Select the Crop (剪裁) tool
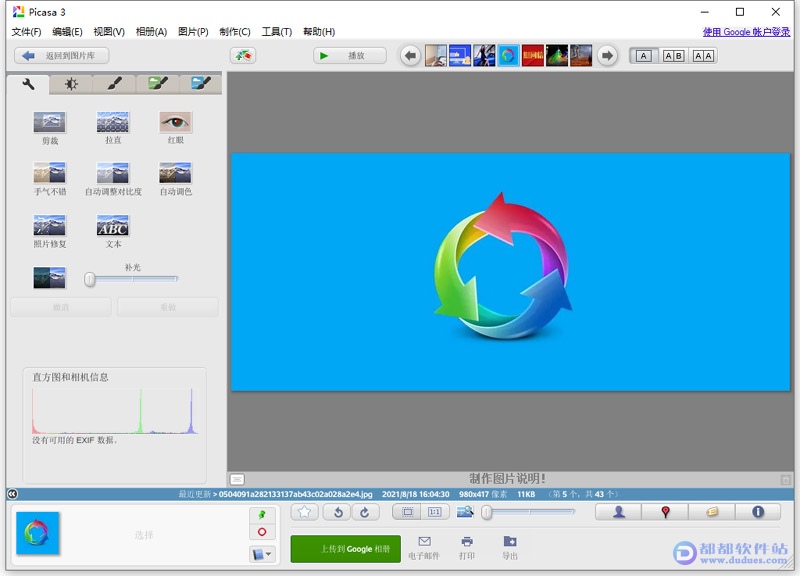 [x=49, y=122]
